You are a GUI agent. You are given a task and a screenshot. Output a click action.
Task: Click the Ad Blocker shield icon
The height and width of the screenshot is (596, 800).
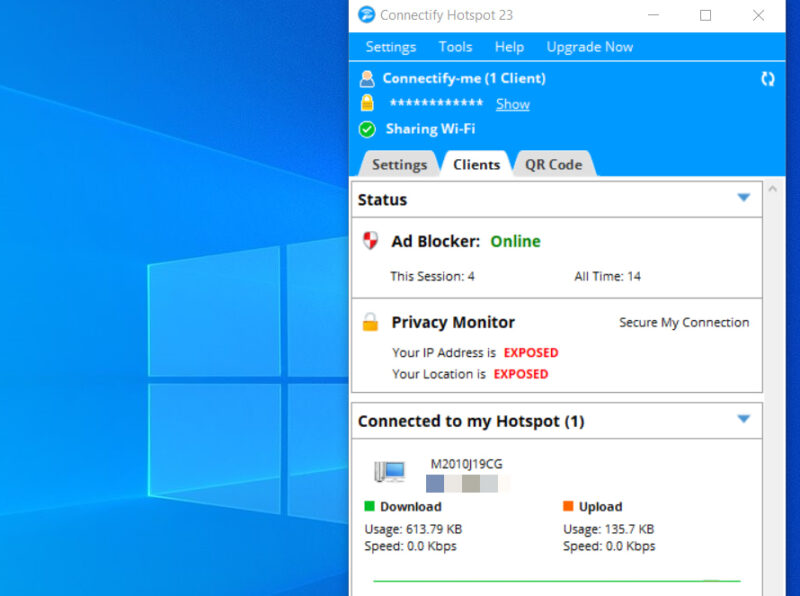pyautogui.click(x=370, y=240)
